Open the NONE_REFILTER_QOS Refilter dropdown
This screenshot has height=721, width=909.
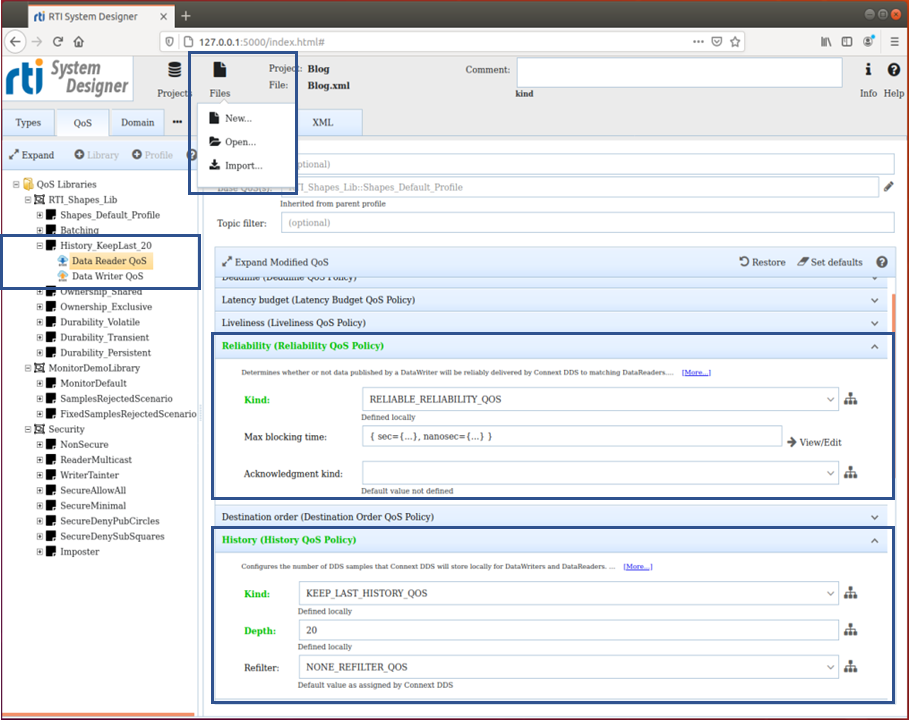(566, 665)
